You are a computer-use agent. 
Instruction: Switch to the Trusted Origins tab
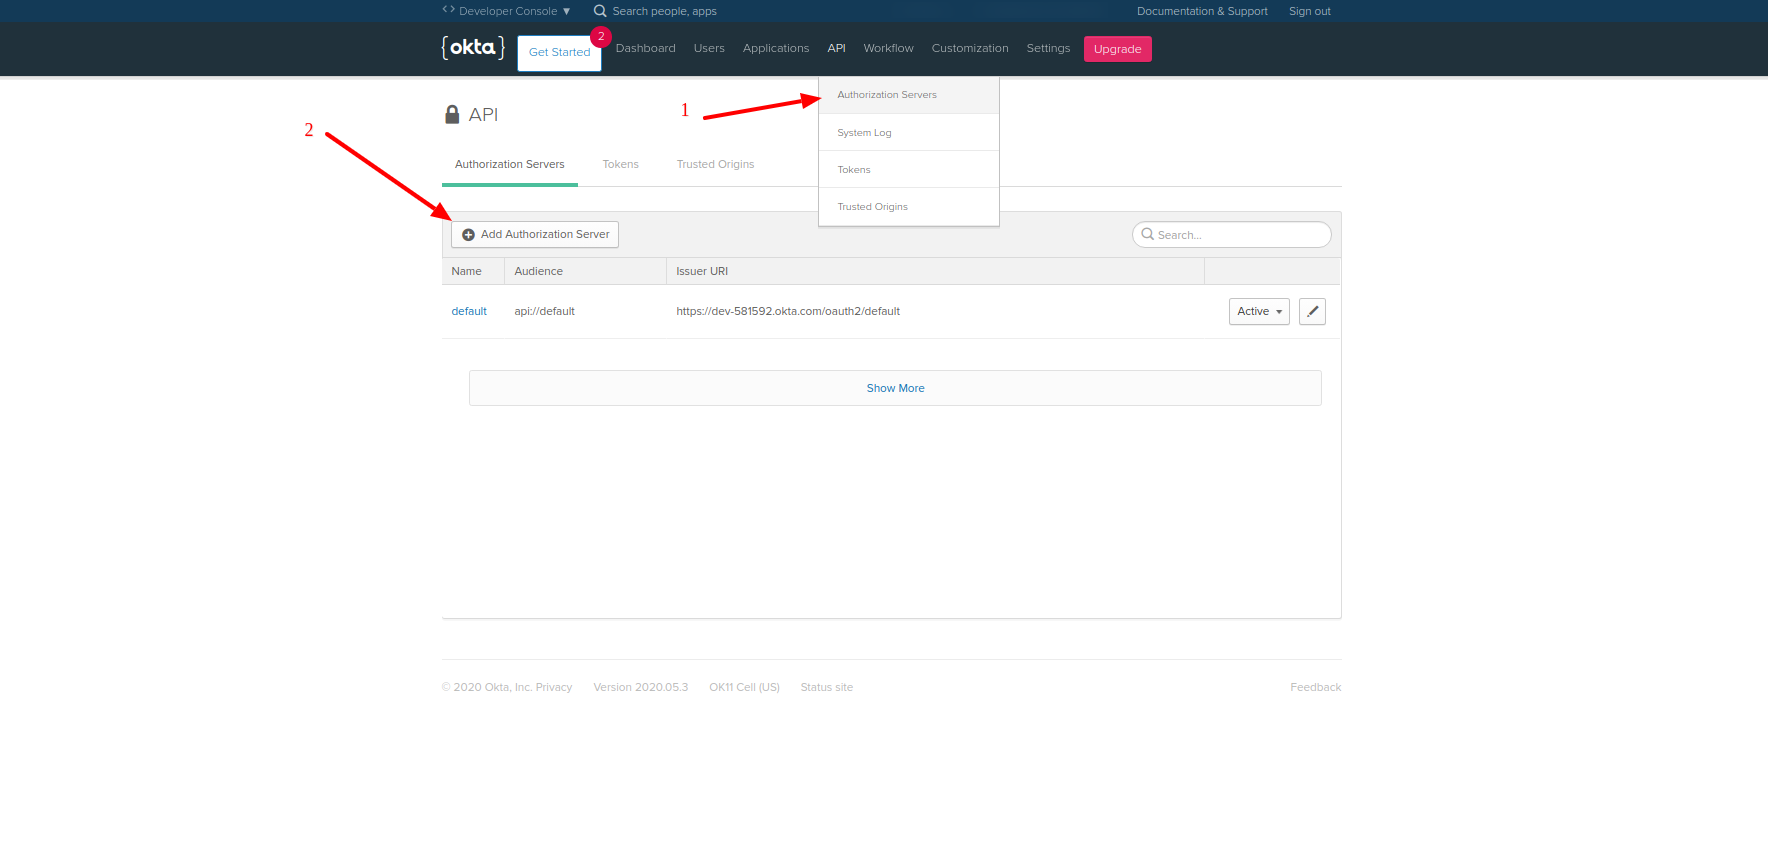coord(715,164)
